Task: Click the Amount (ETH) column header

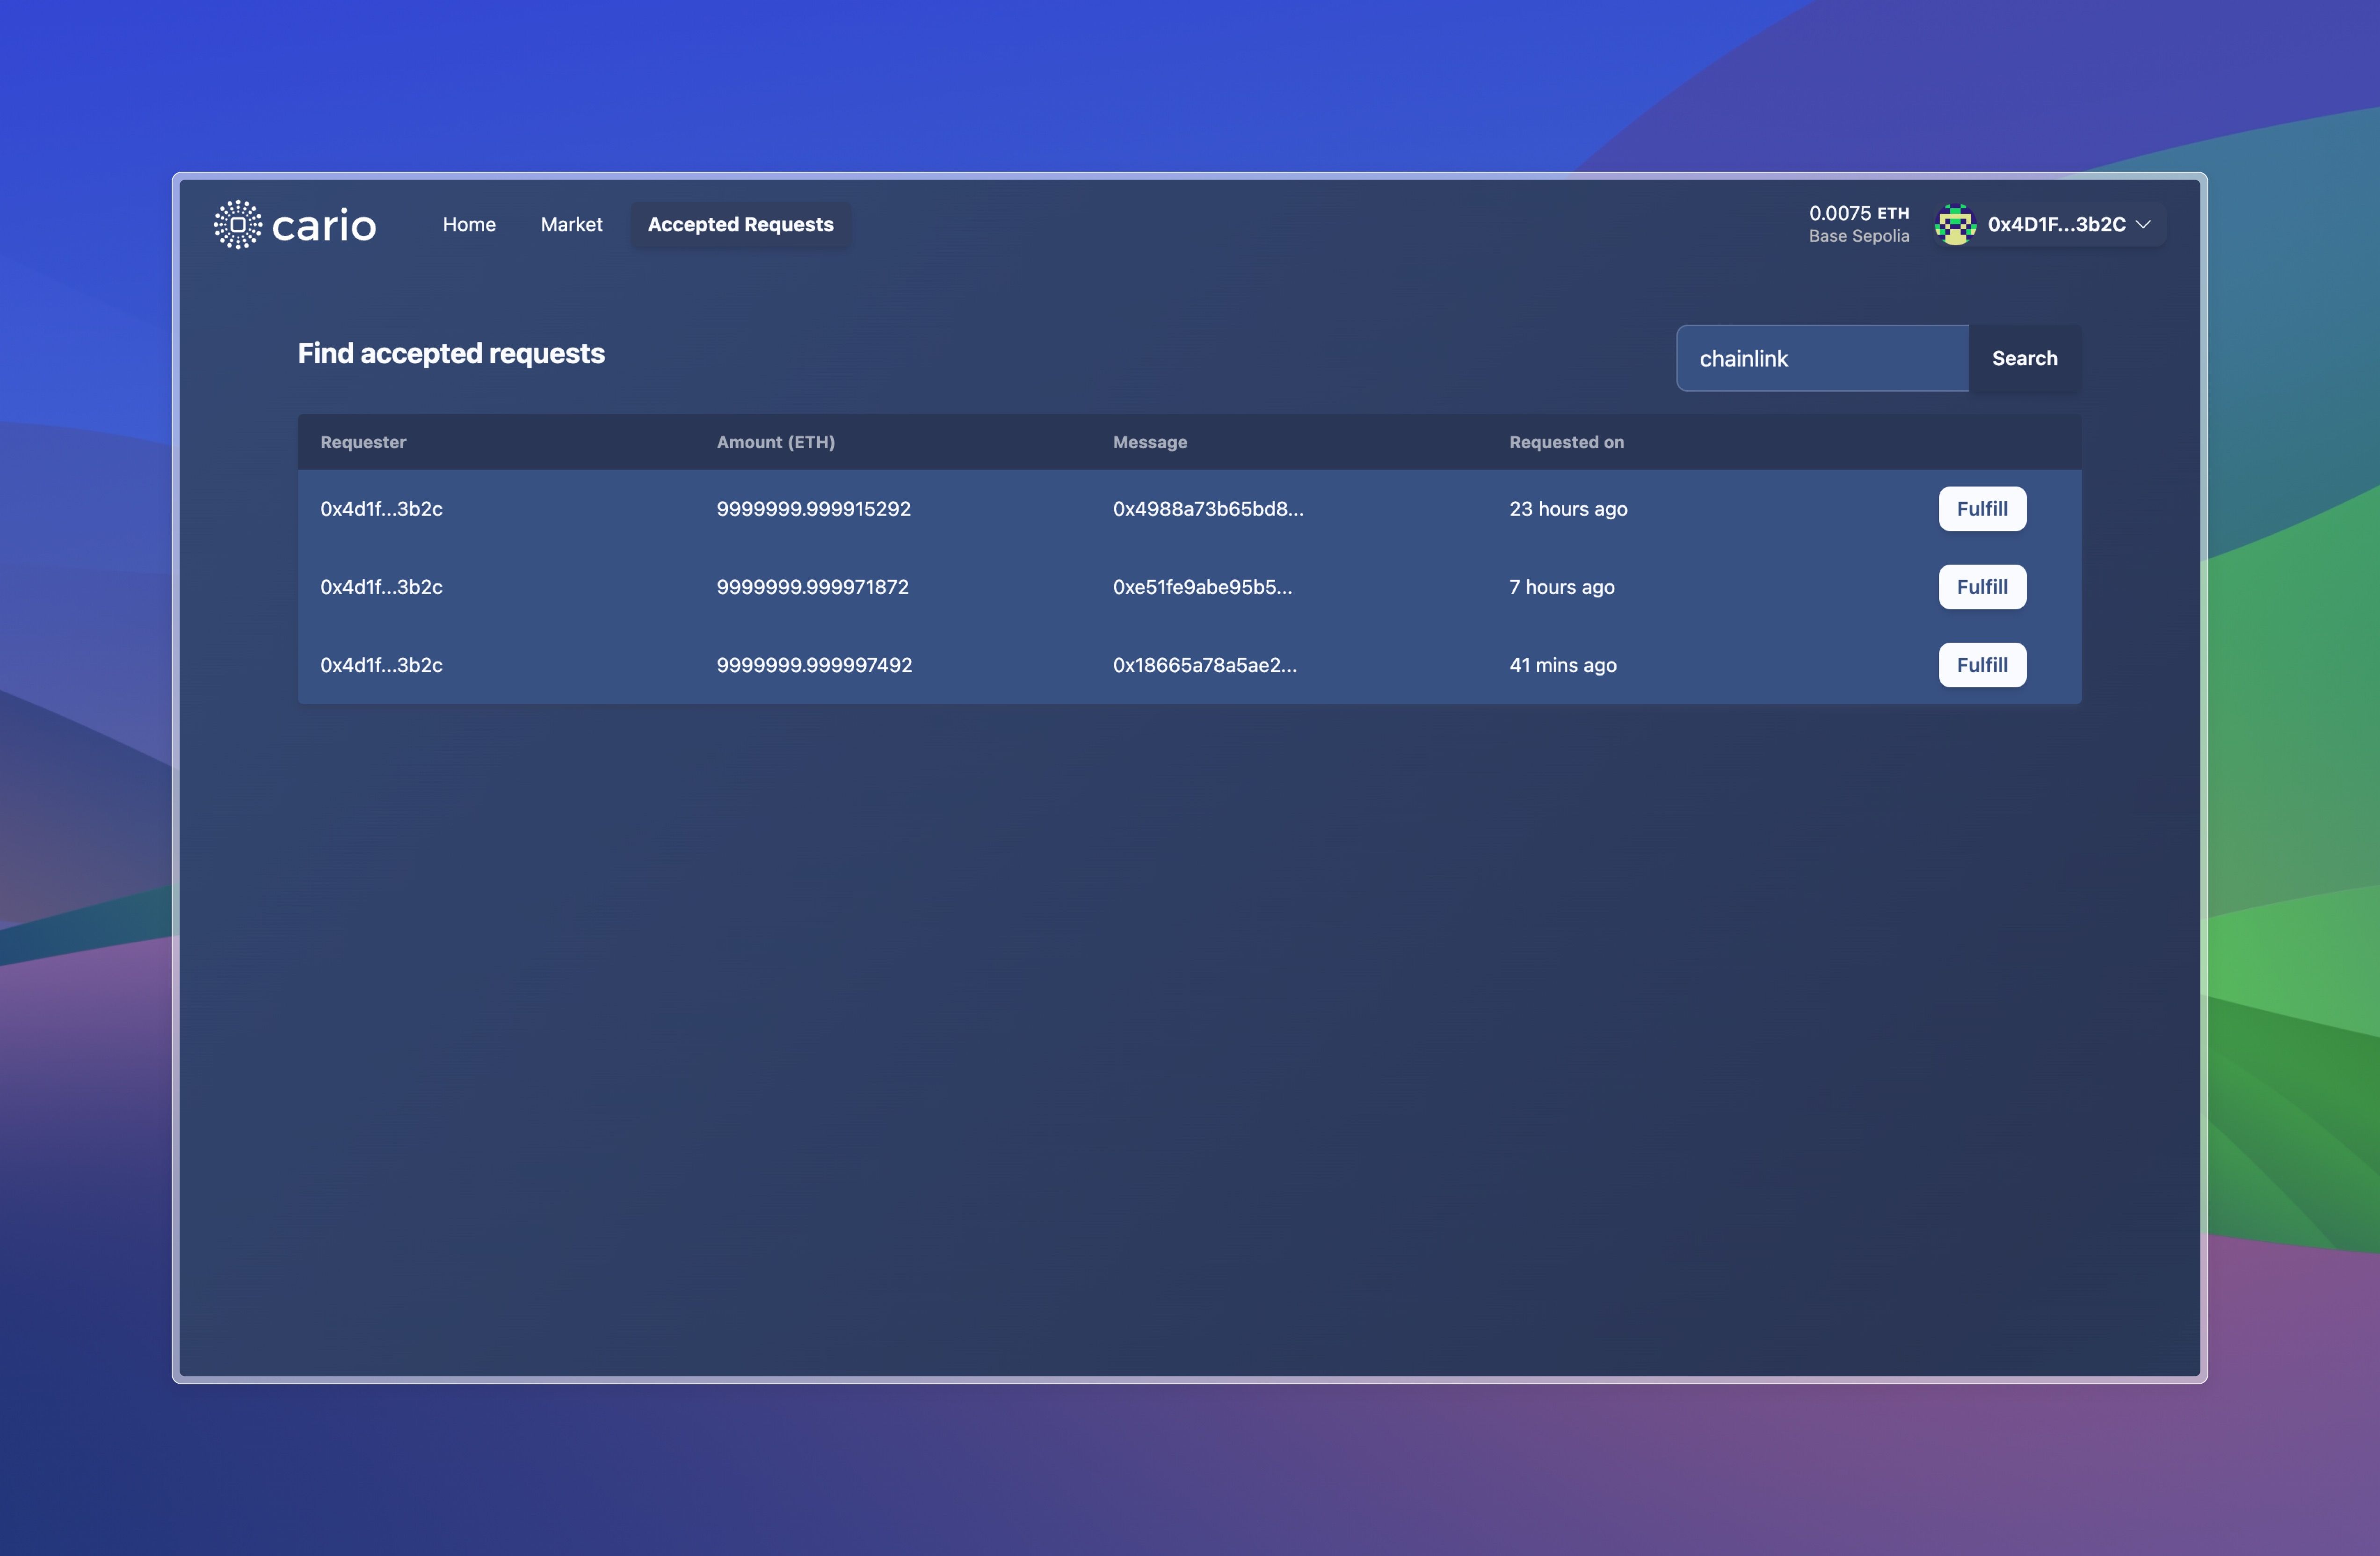Action: tap(775, 442)
